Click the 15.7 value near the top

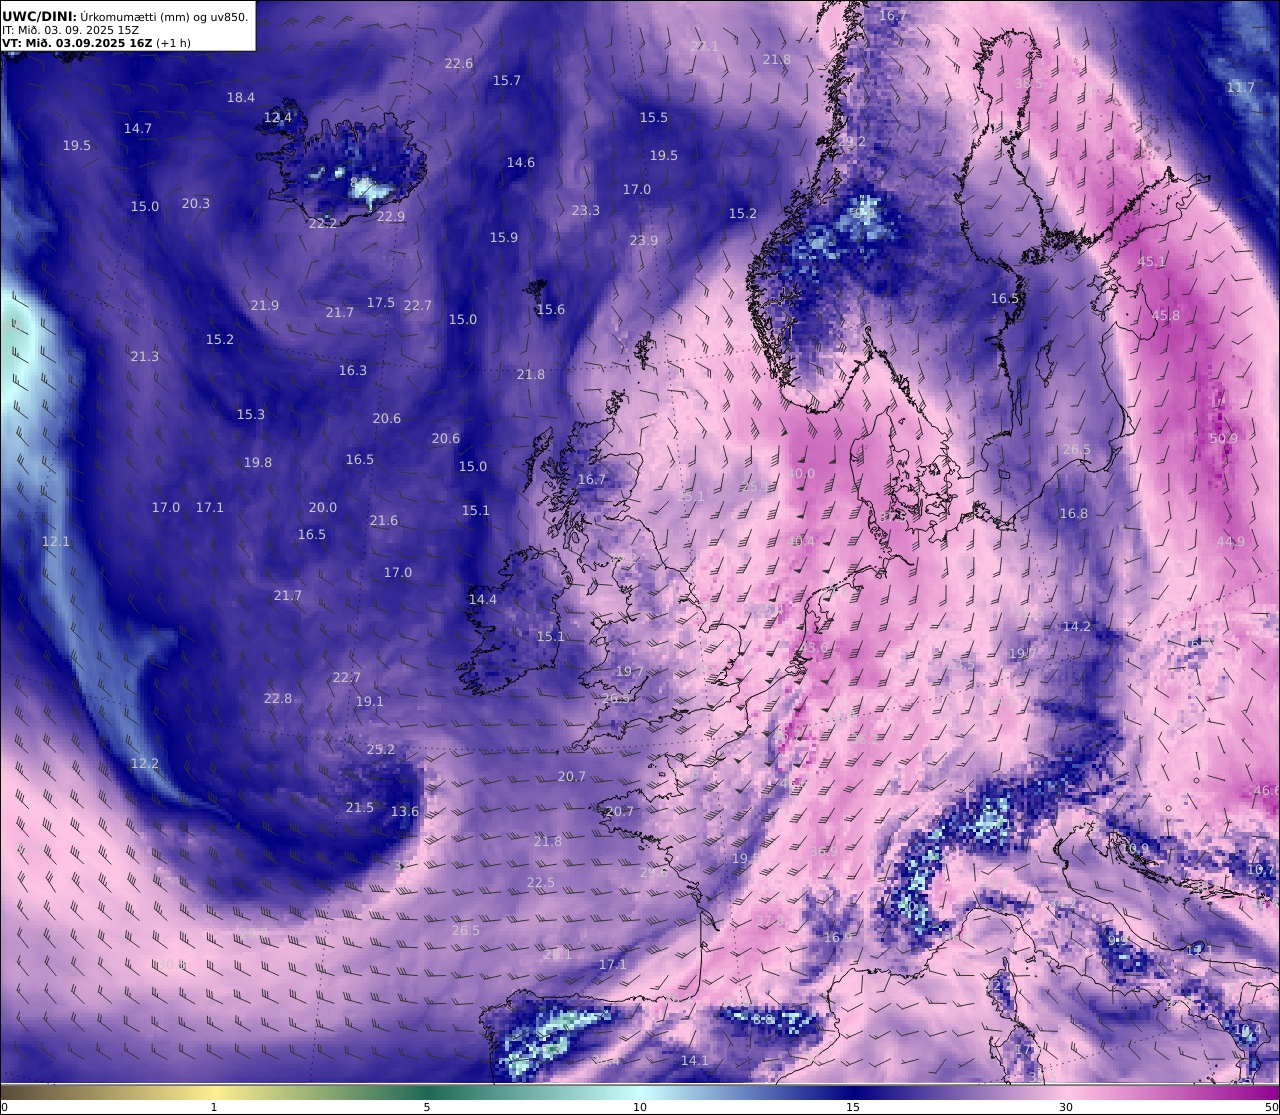(507, 81)
